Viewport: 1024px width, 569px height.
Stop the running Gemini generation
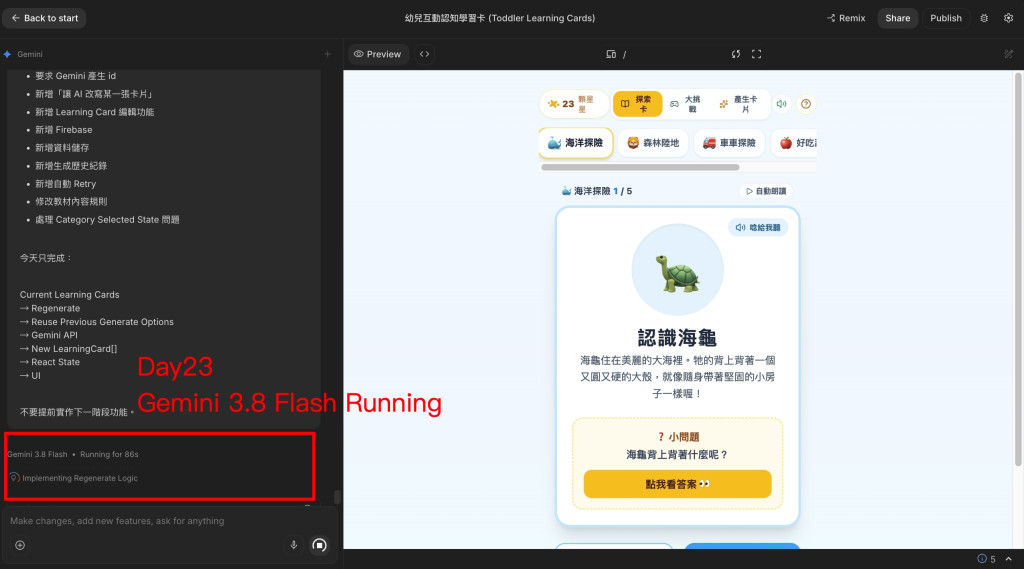319,545
